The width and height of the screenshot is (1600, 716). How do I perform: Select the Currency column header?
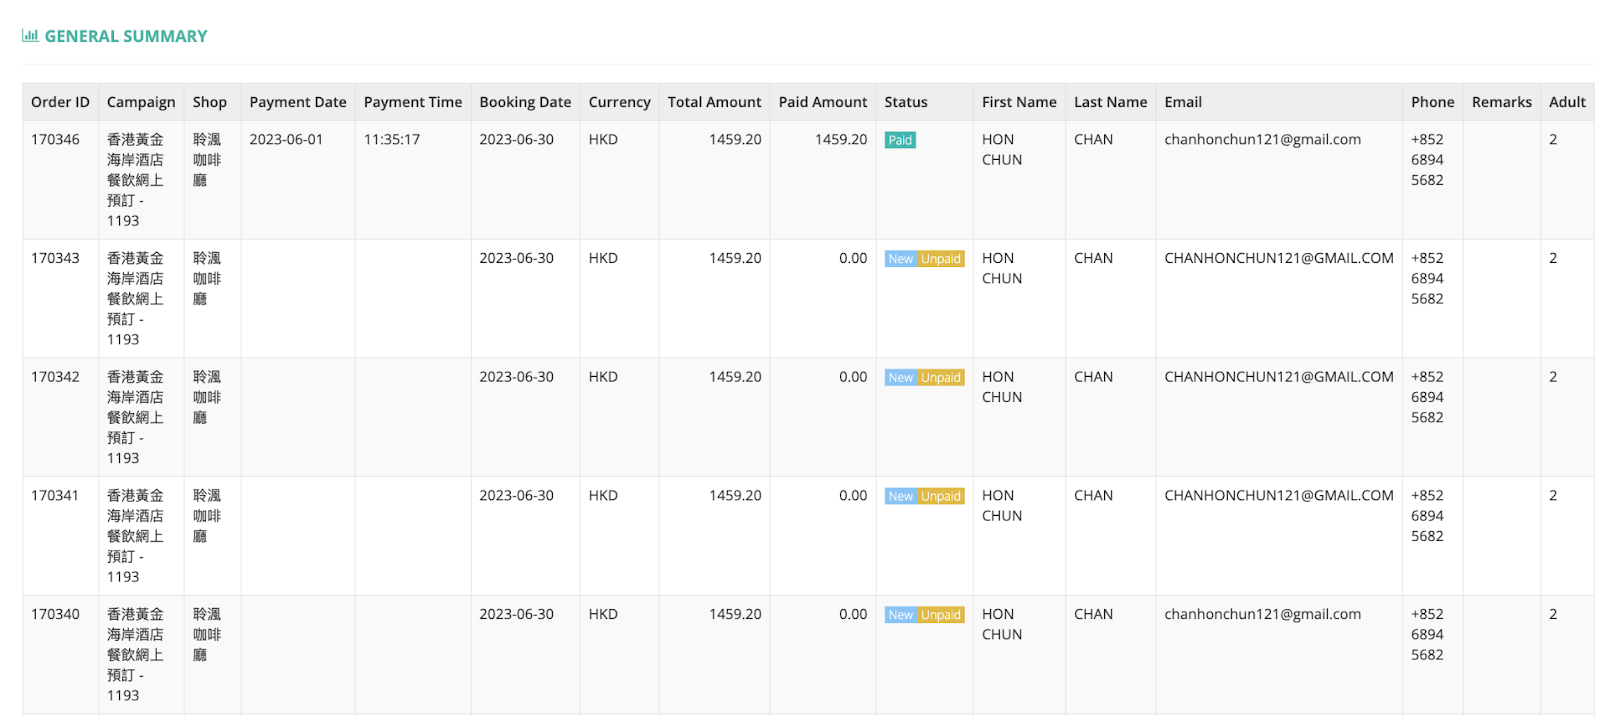click(619, 102)
